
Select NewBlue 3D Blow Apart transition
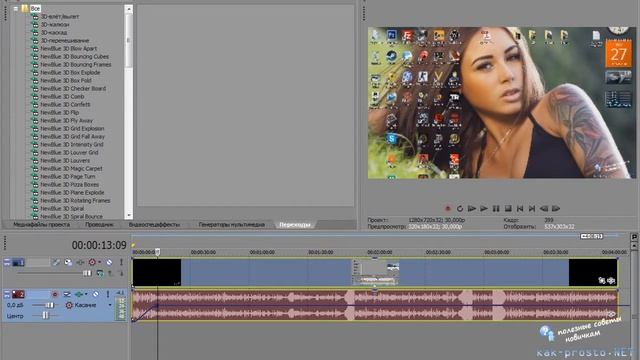[x=69, y=49]
